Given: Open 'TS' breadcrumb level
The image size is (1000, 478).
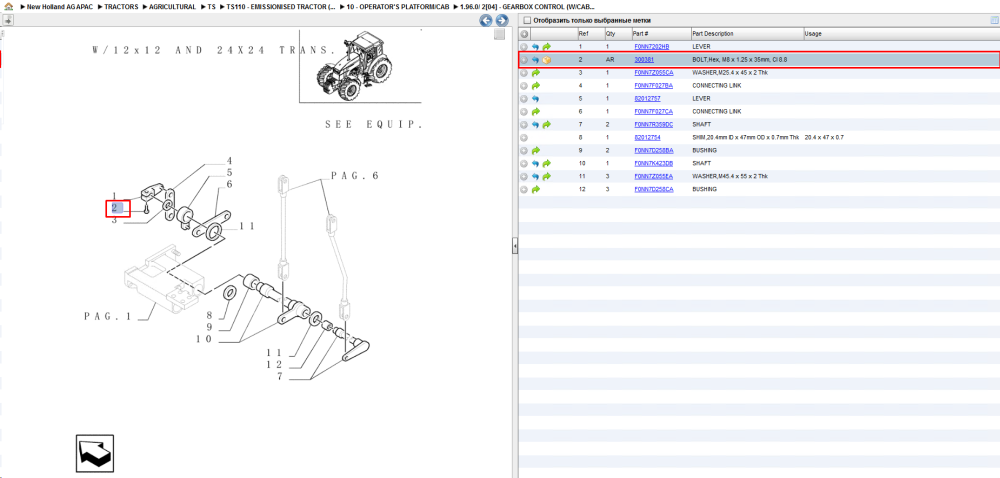Looking at the screenshot, I should (x=211, y=6).
